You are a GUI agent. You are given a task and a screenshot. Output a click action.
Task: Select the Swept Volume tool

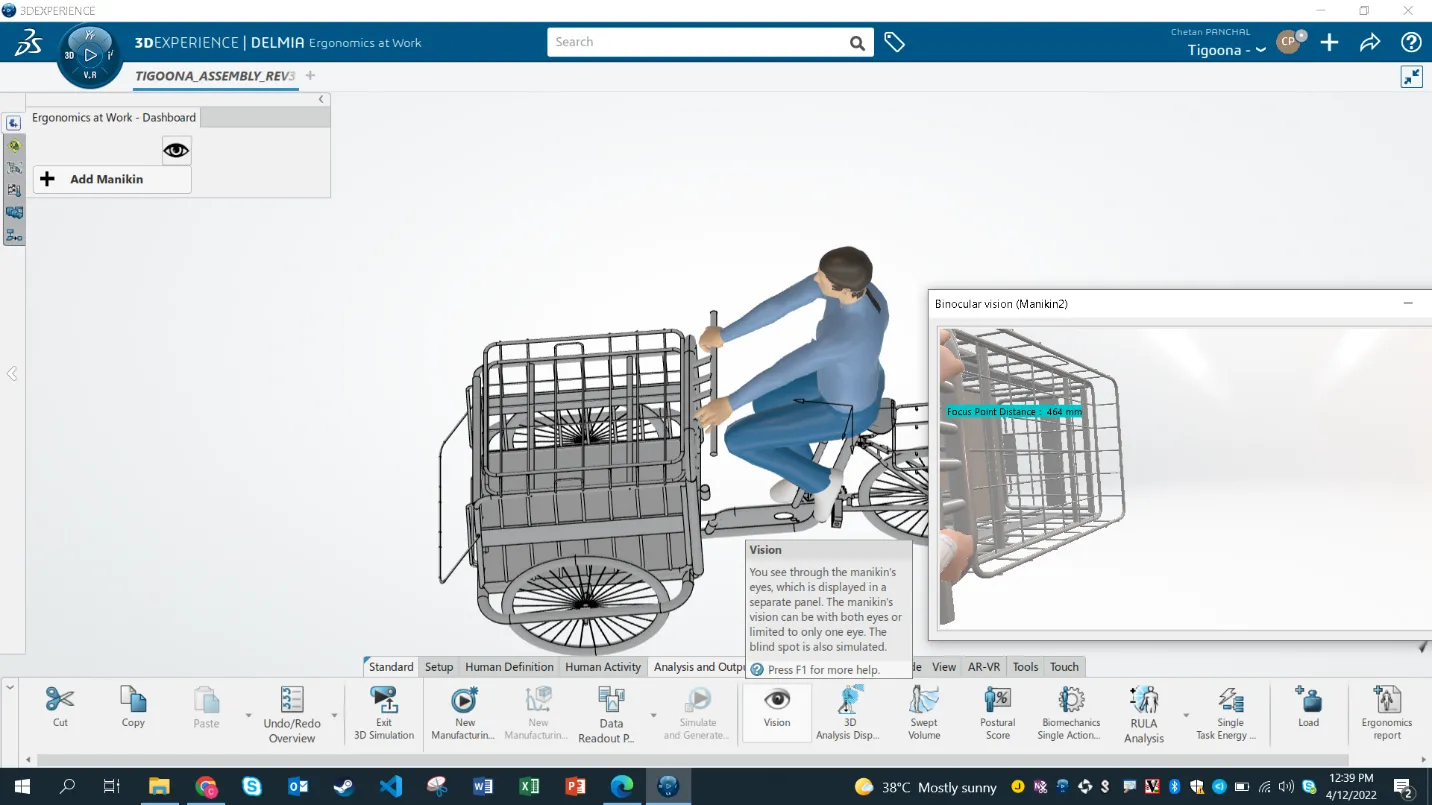click(923, 710)
